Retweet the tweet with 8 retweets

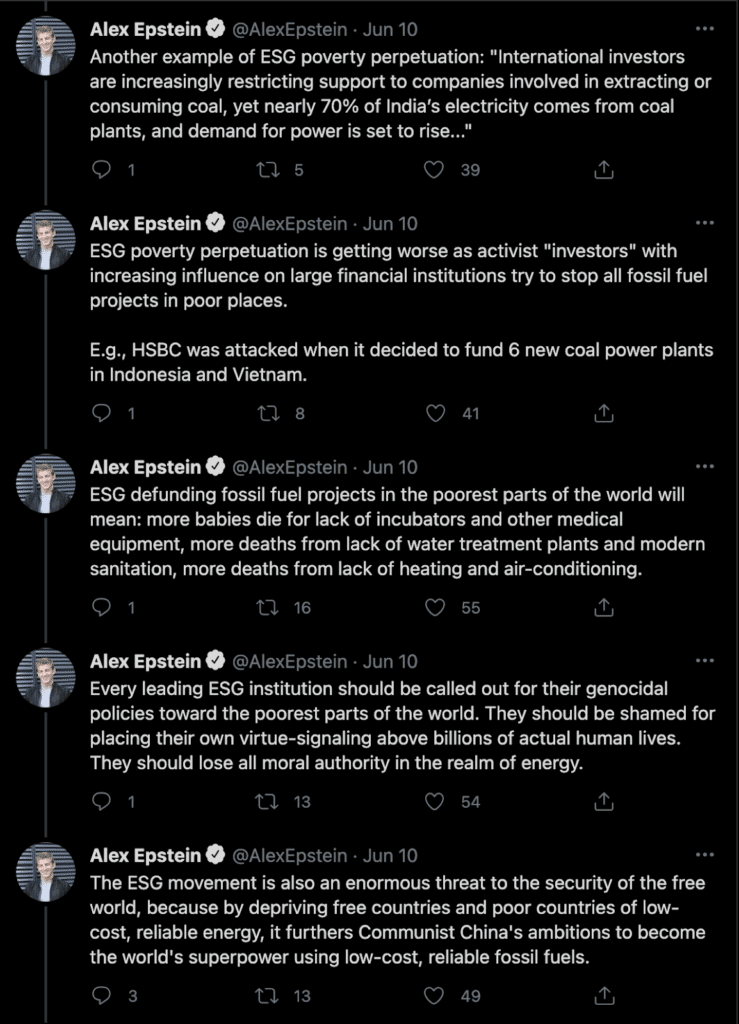[268, 413]
